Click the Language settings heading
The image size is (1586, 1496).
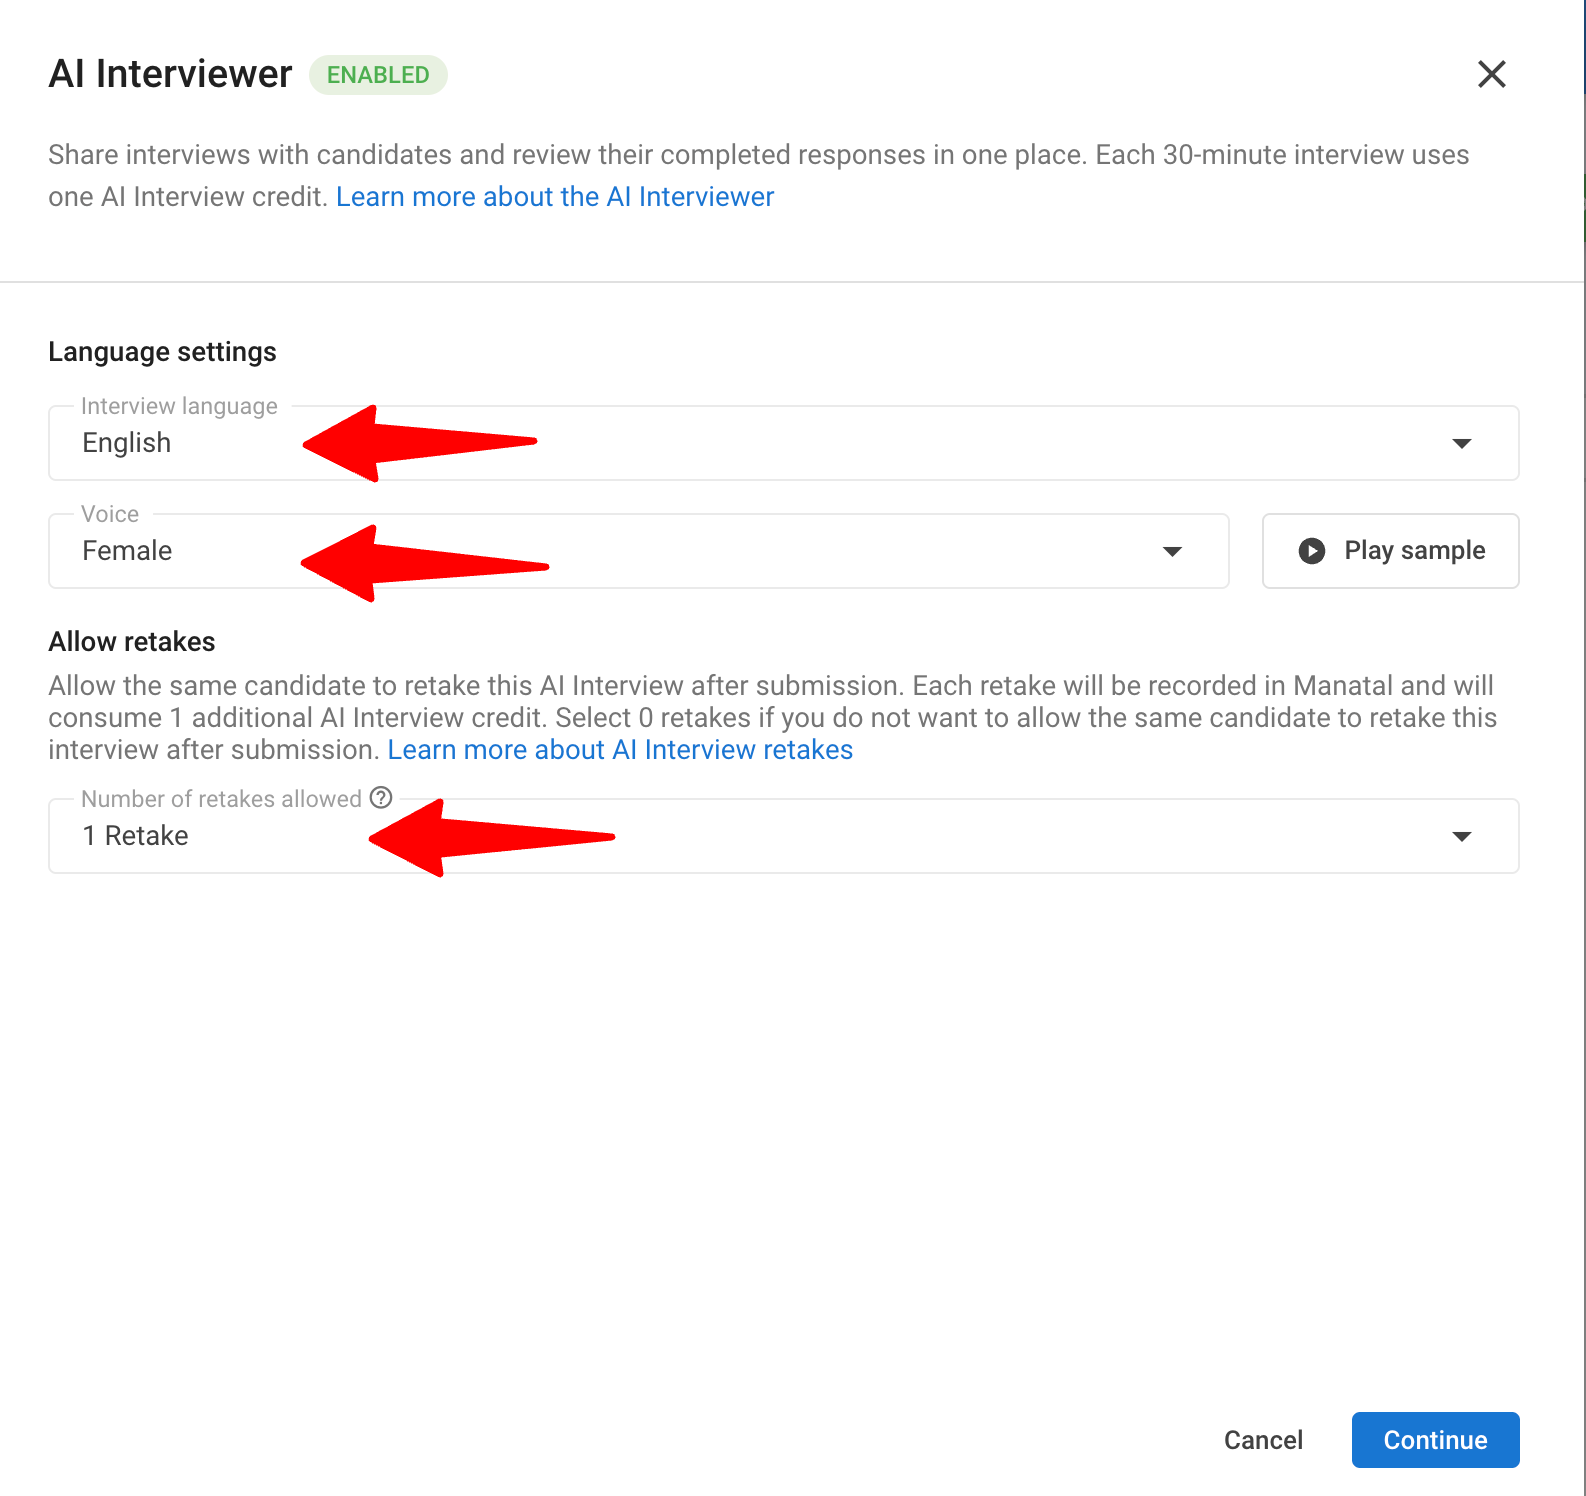162,352
